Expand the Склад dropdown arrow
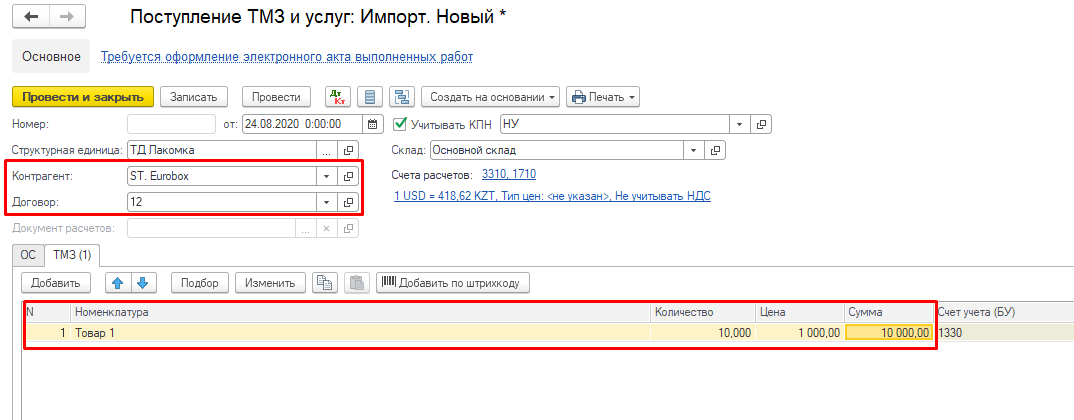Screen dimensions: 1074x420 694,150
